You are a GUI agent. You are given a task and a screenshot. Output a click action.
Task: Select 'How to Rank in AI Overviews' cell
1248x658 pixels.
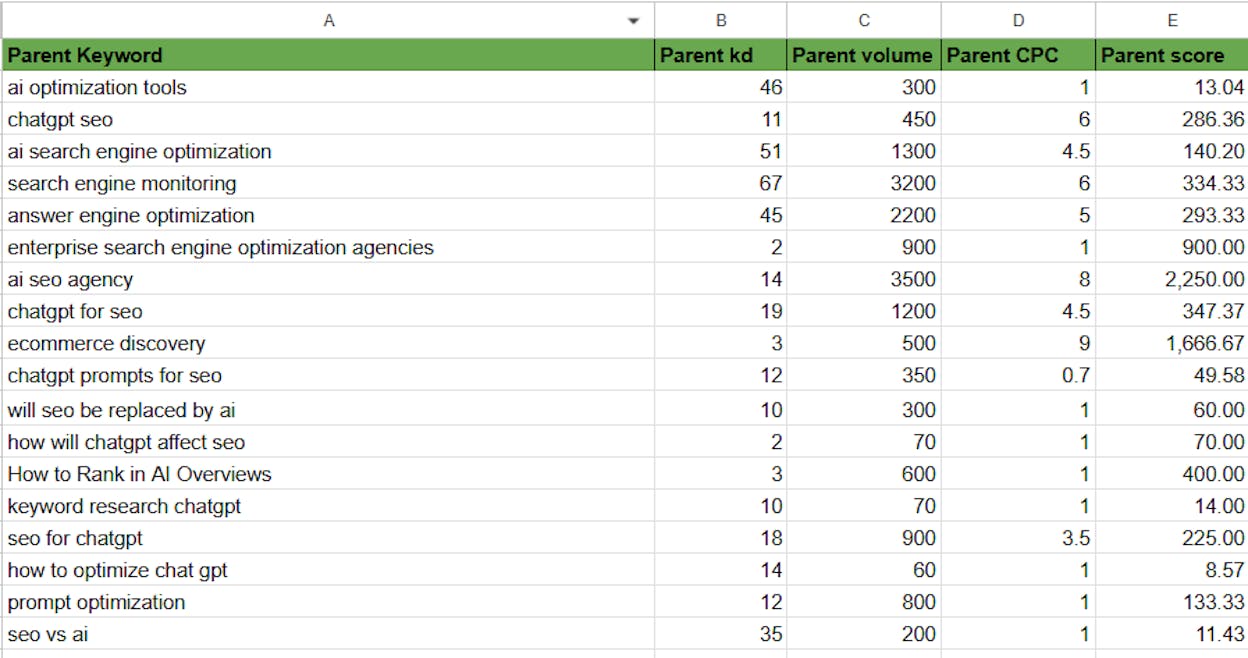tap(328, 474)
